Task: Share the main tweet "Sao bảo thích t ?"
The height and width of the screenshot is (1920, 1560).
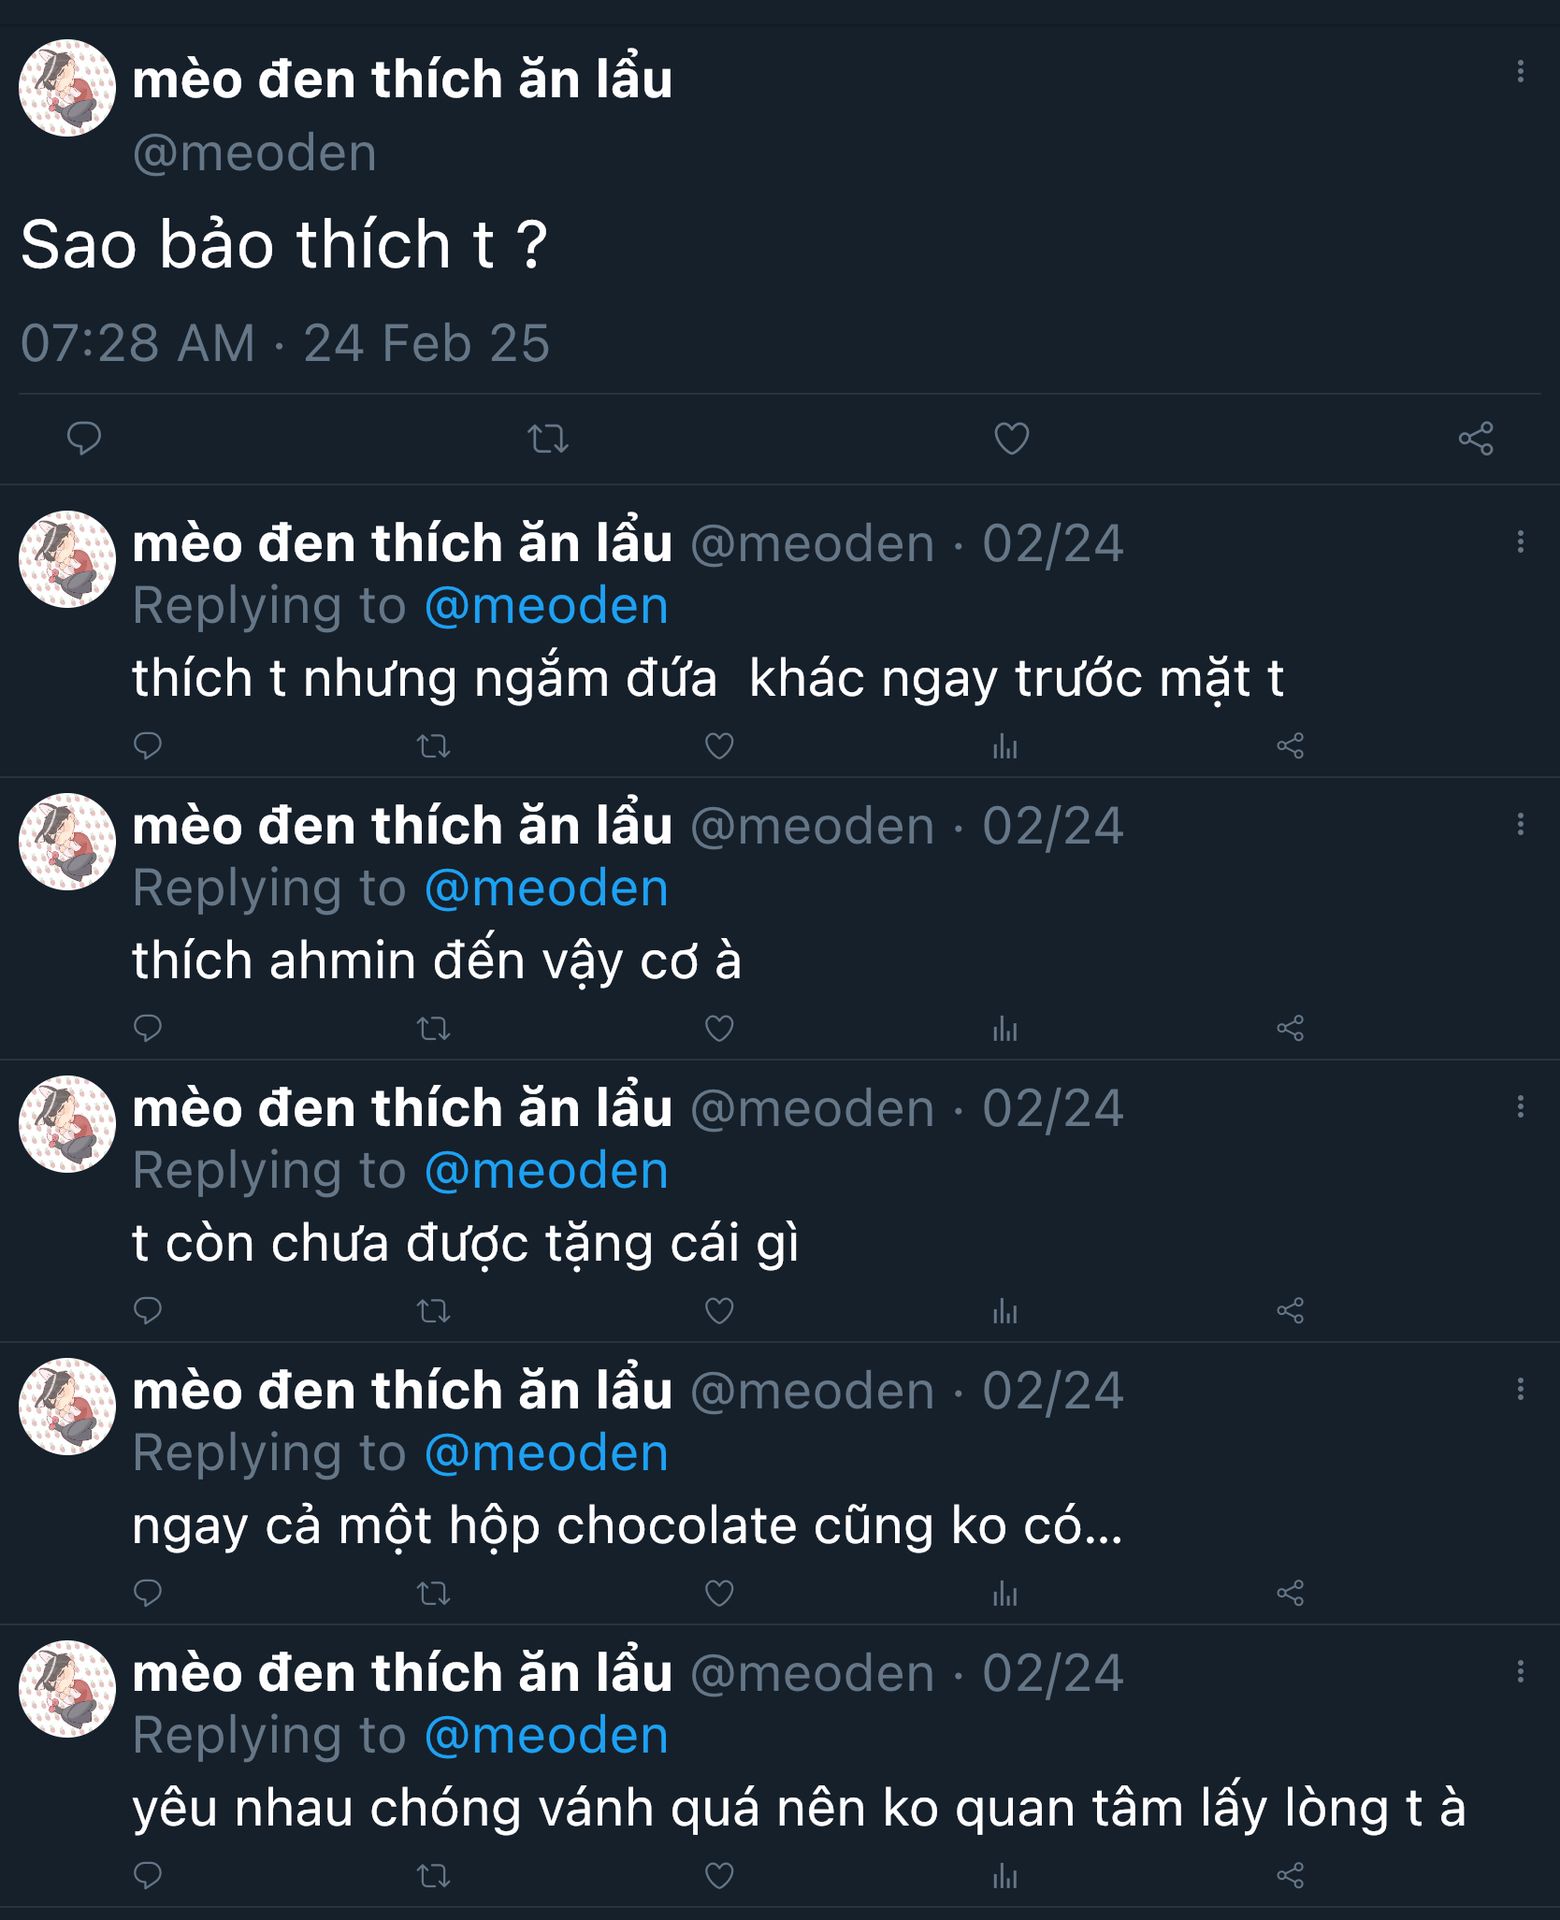Action: click(1475, 438)
